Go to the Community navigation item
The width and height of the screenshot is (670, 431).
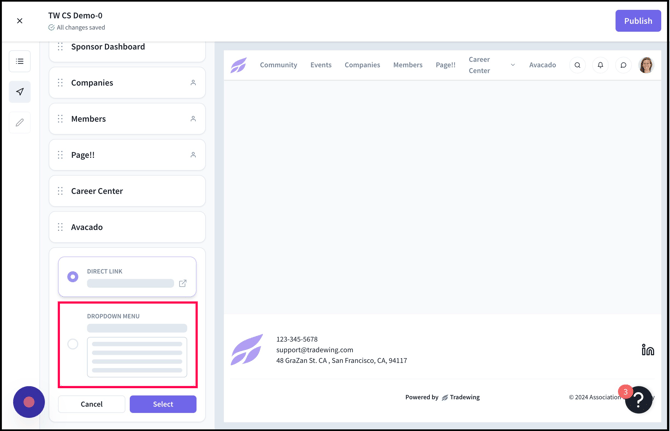click(x=278, y=65)
